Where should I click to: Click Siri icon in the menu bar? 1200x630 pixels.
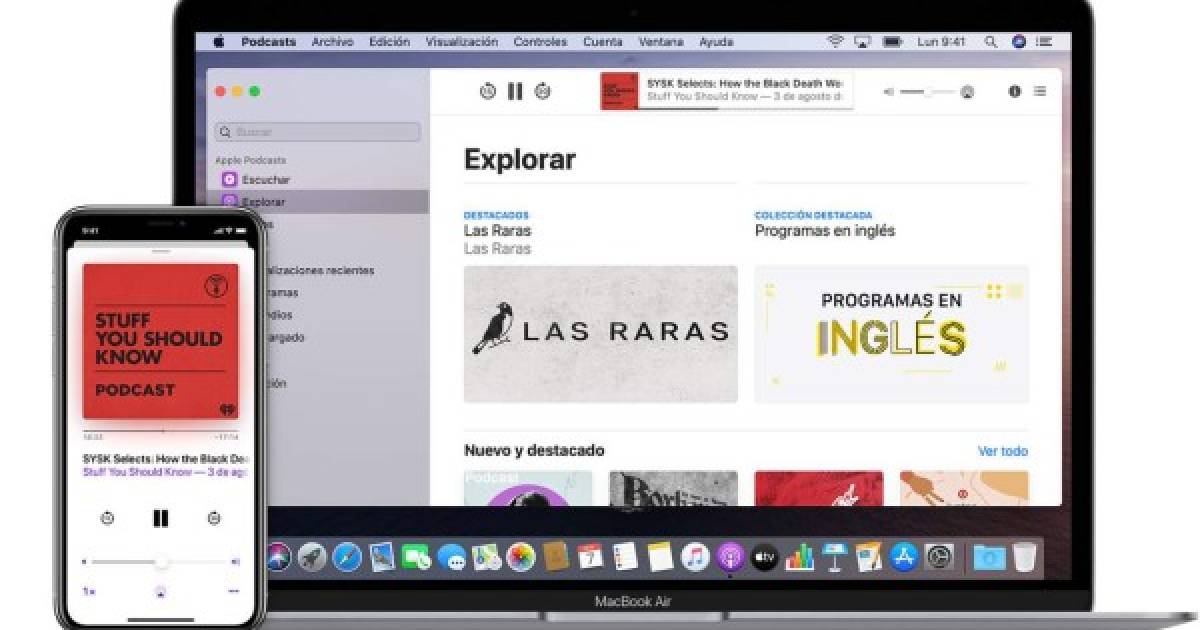(x=1019, y=42)
